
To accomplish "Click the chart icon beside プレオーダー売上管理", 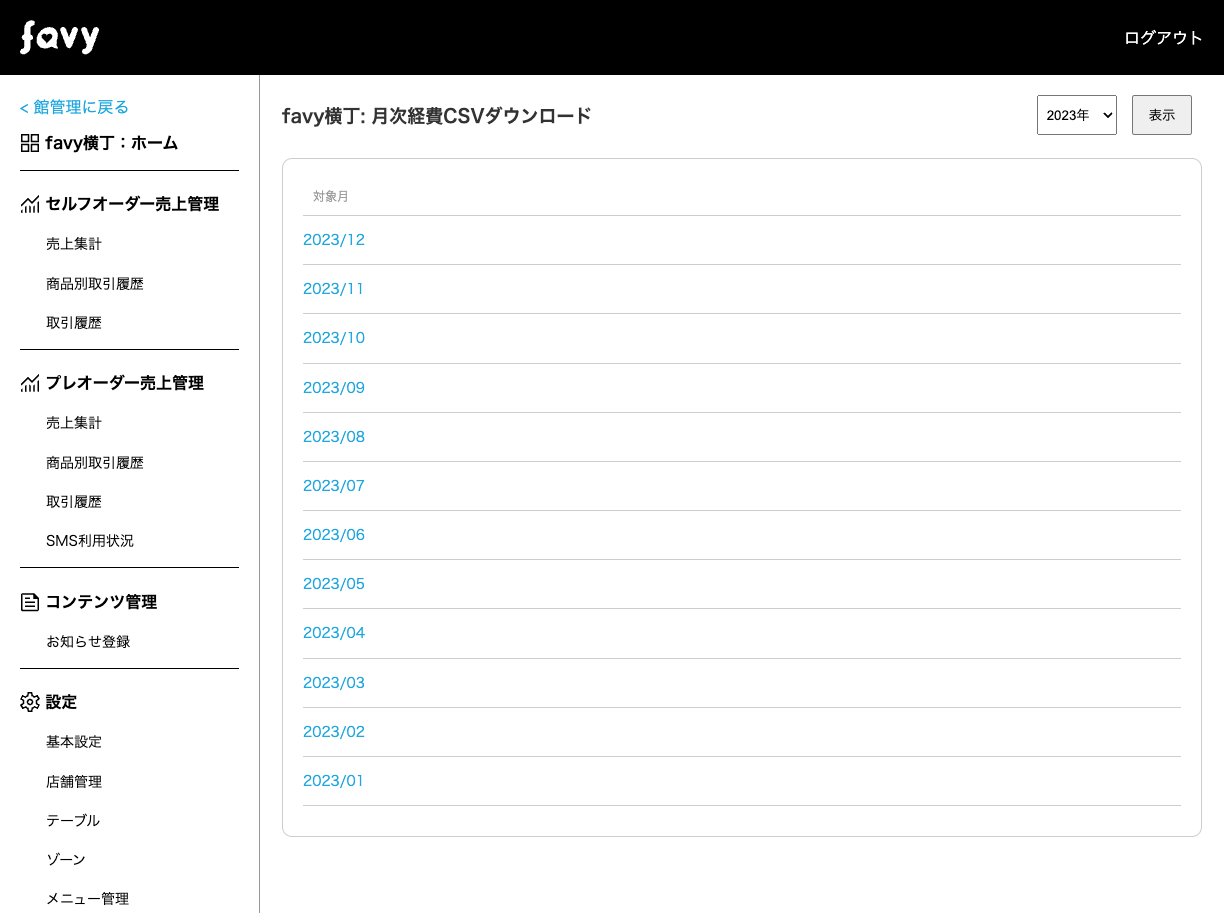I will [x=30, y=383].
